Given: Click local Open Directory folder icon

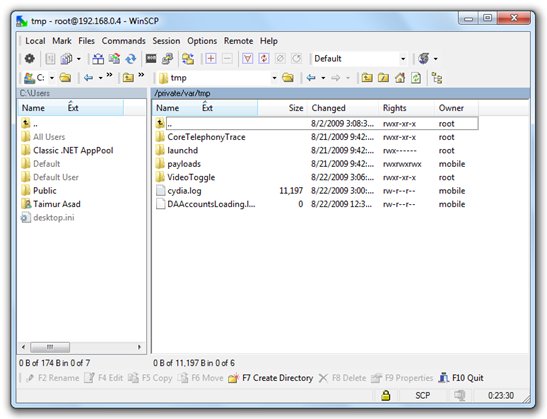Looking at the screenshot, I should (65, 78).
